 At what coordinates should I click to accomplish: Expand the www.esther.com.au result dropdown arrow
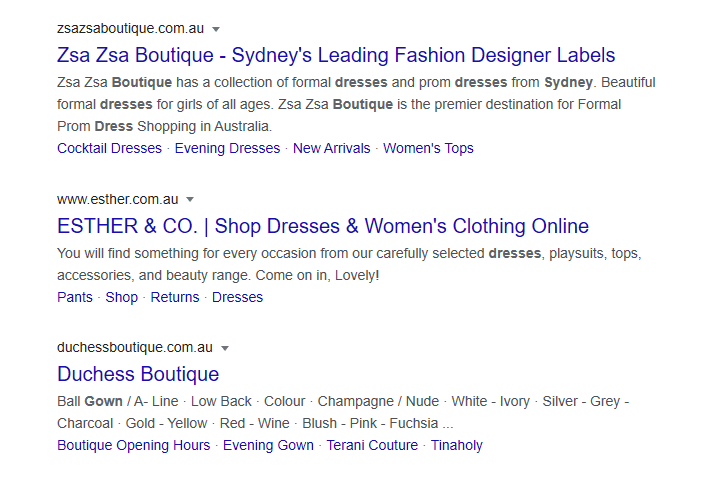coord(190,199)
